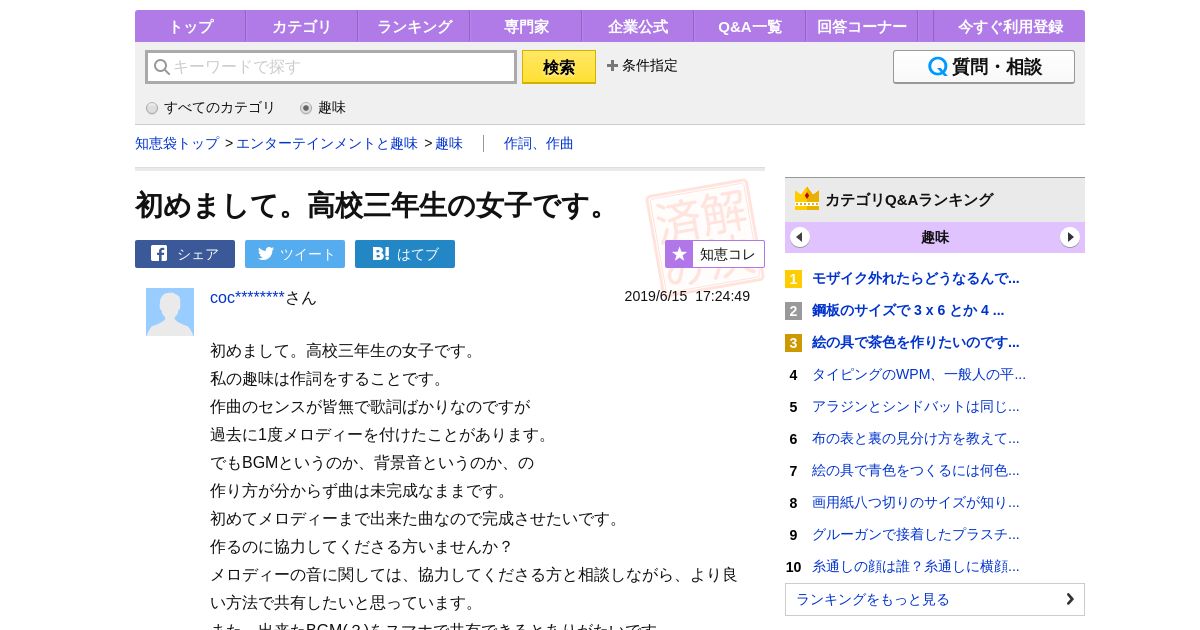The width and height of the screenshot is (1200, 630).
Task: Click the question title heading 初めまして。高校三年生の女子です。
Action: [x=376, y=205]
